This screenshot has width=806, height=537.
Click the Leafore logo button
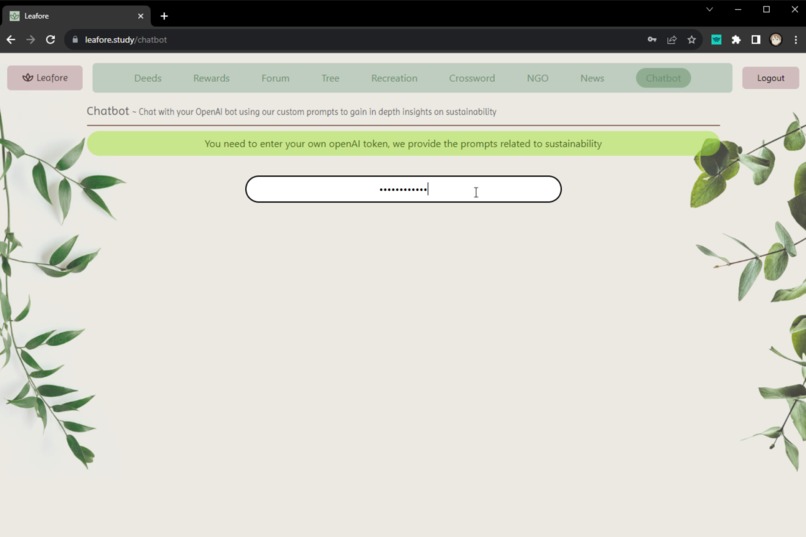point(45,78)
